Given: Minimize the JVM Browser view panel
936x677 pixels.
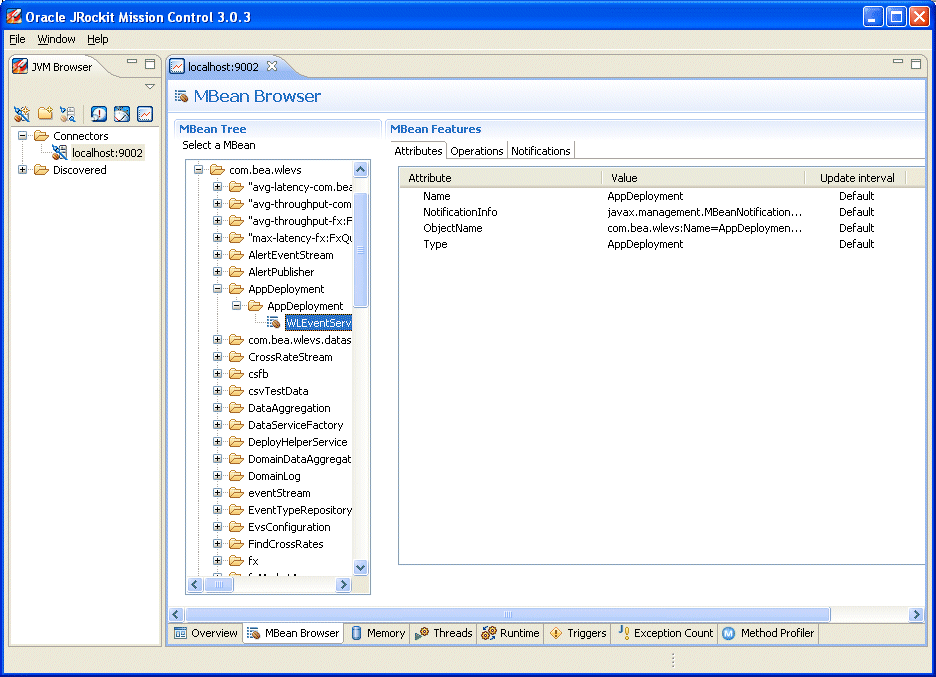Looking at the screenshot, I should 132,61.
